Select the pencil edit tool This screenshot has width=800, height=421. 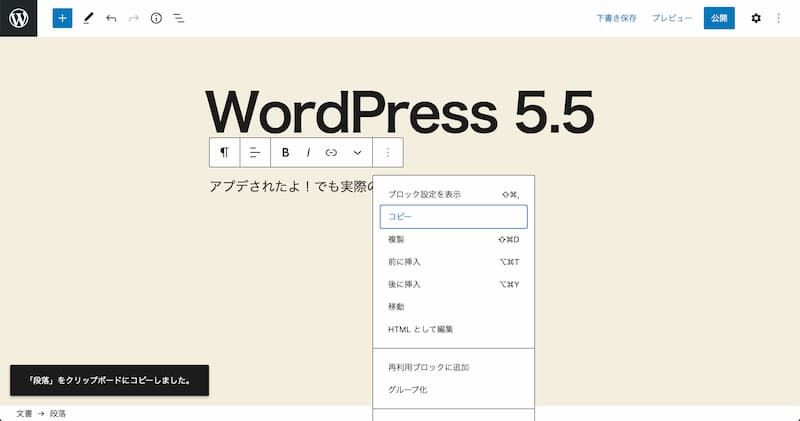pos(88,18)
